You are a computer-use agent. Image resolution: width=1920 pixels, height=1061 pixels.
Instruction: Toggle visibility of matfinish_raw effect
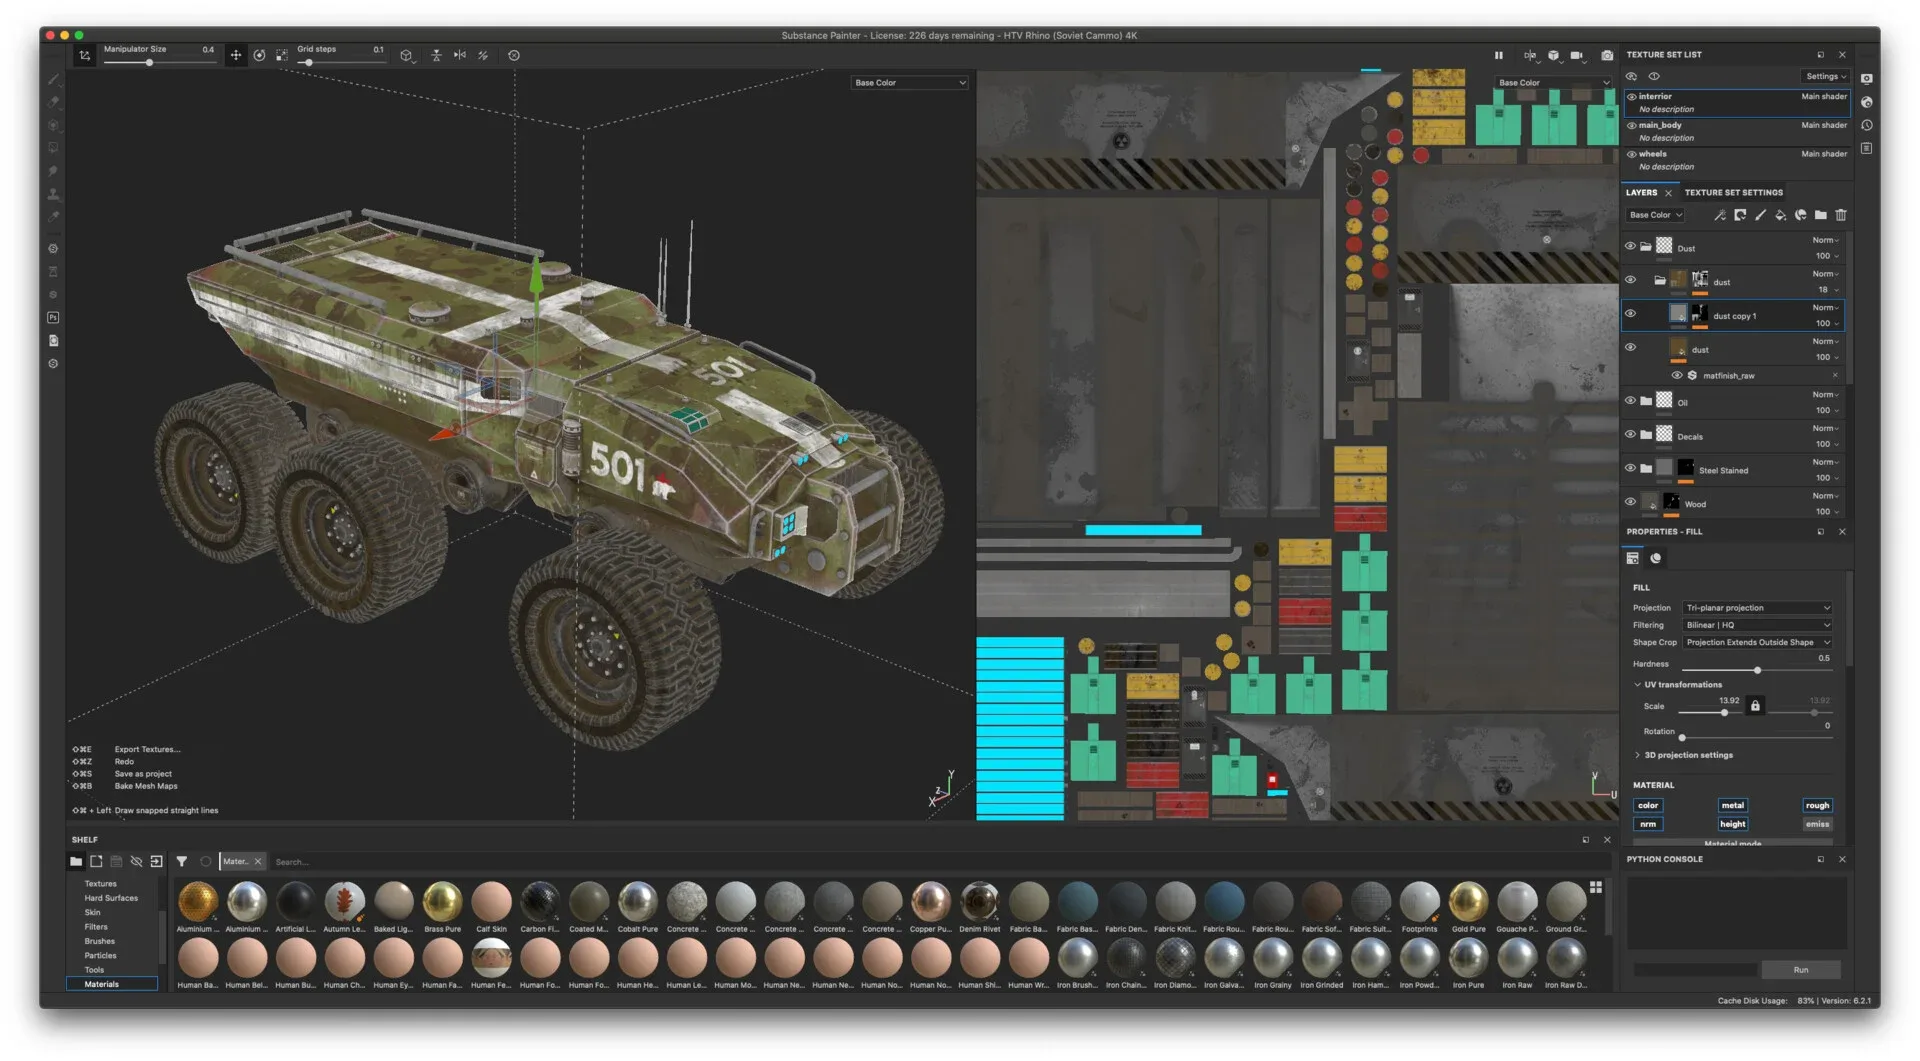(x=1677, y=376)
